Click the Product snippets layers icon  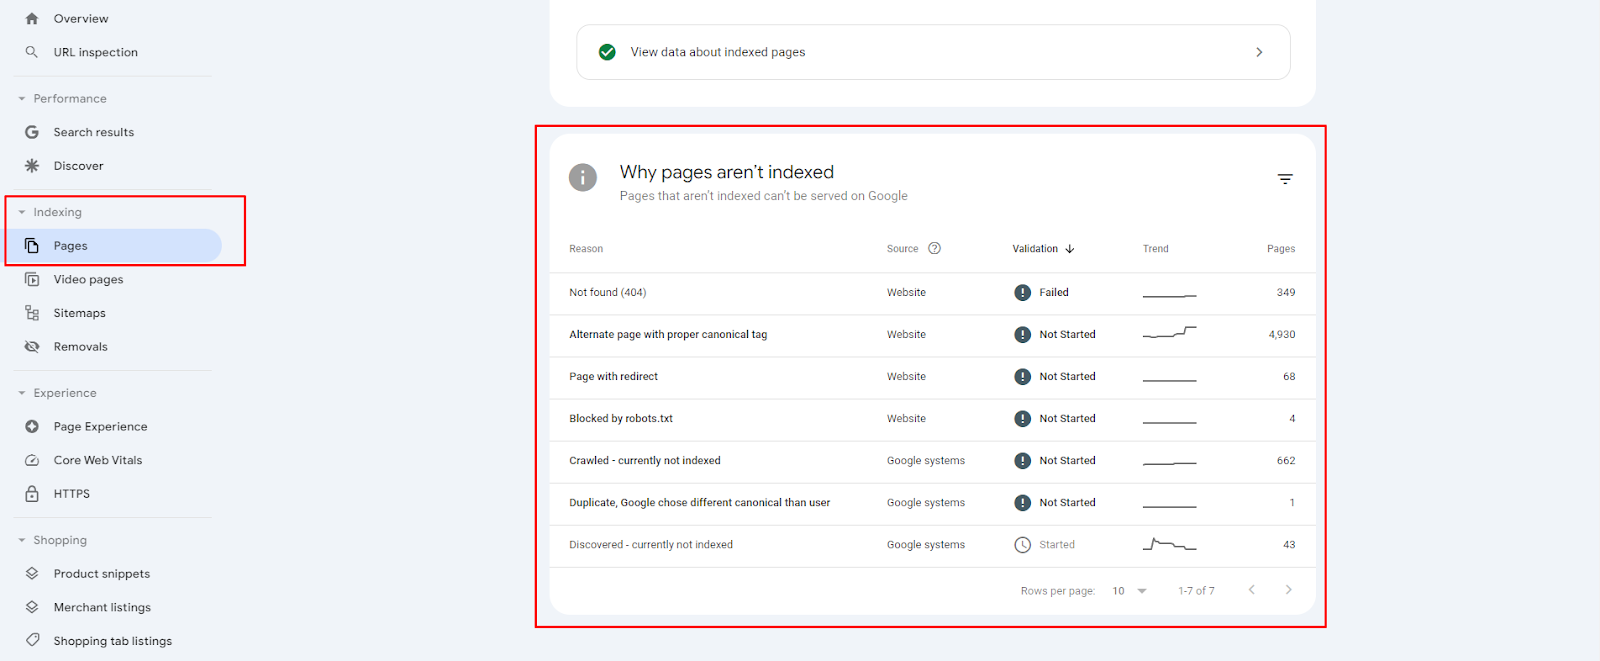[32, 574]
